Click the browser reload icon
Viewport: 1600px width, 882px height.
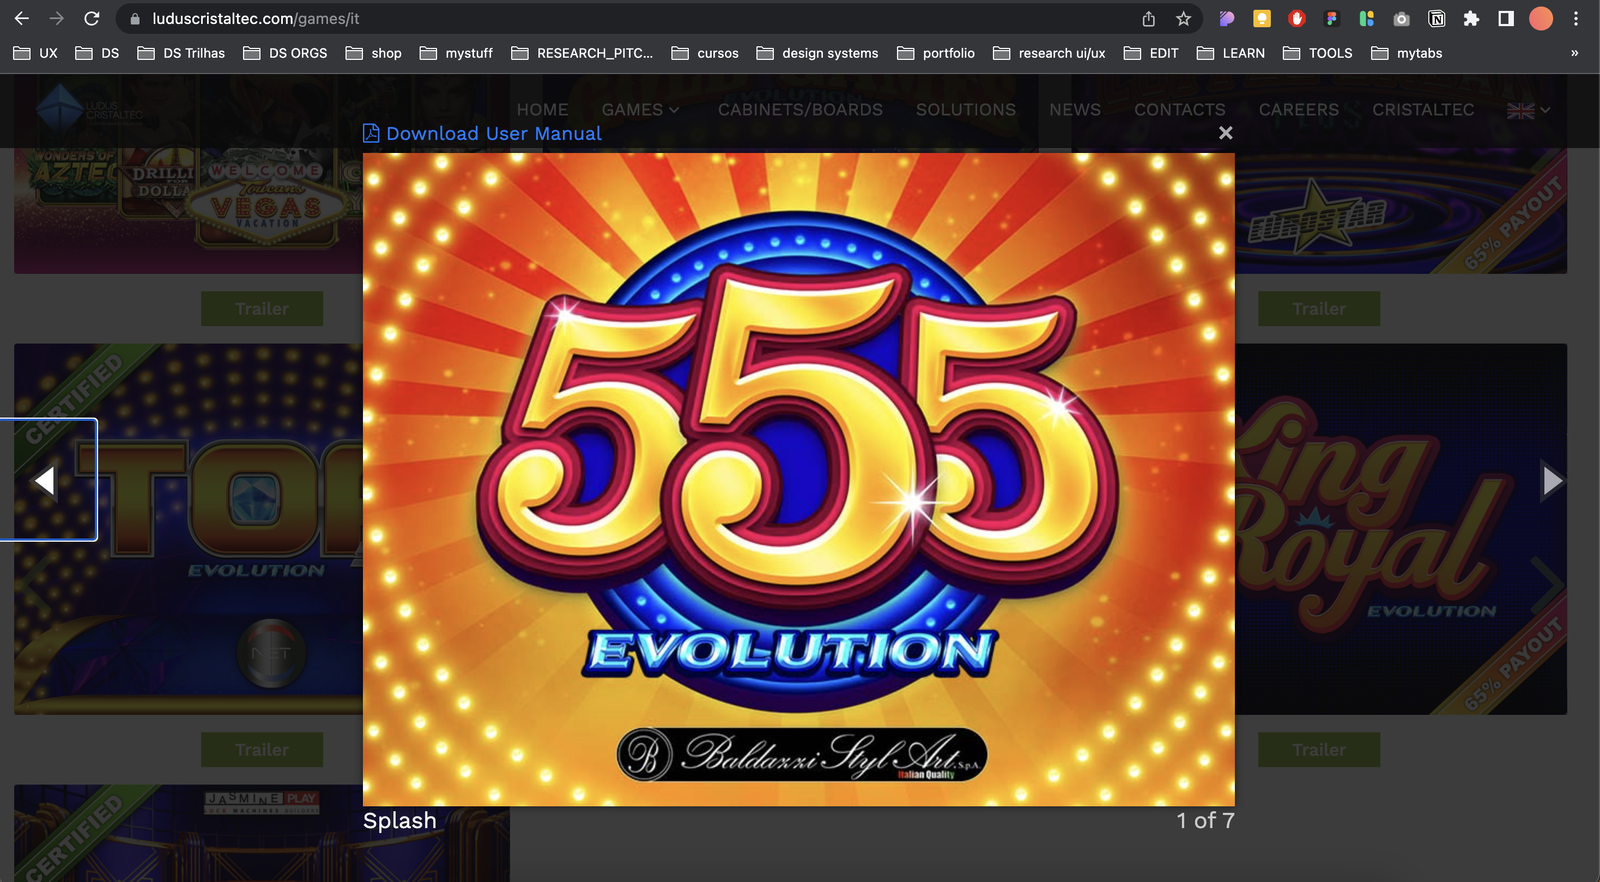pyautogui.click(x=91, y=19)
